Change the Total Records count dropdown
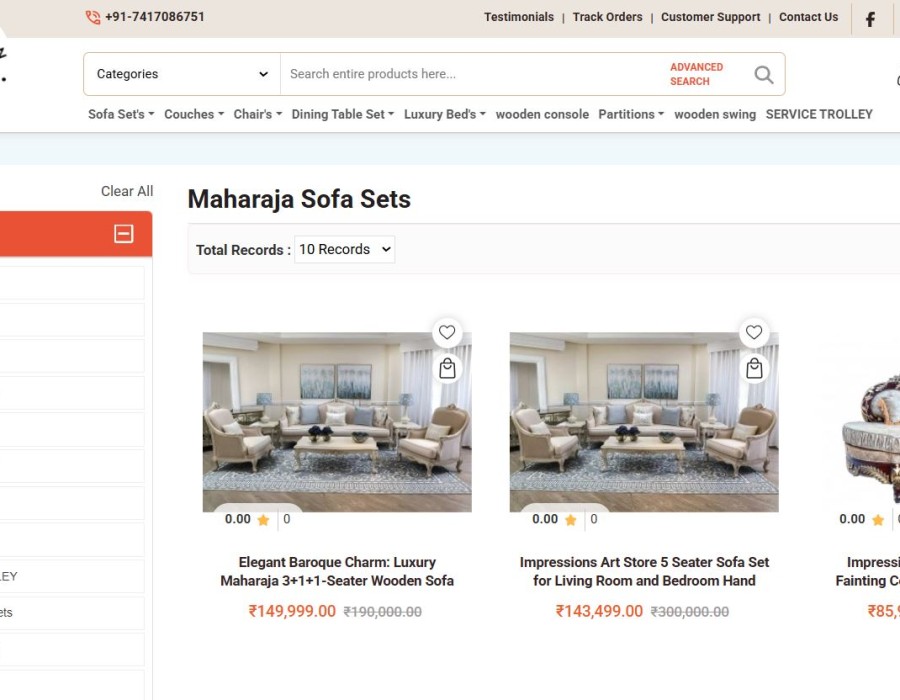 coord(344,249)
